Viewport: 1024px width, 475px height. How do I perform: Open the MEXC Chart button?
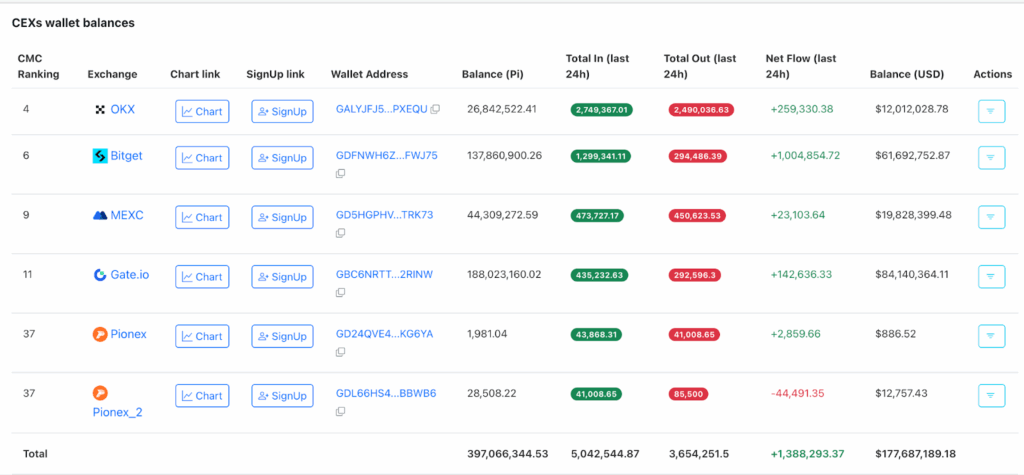point(202,217)
